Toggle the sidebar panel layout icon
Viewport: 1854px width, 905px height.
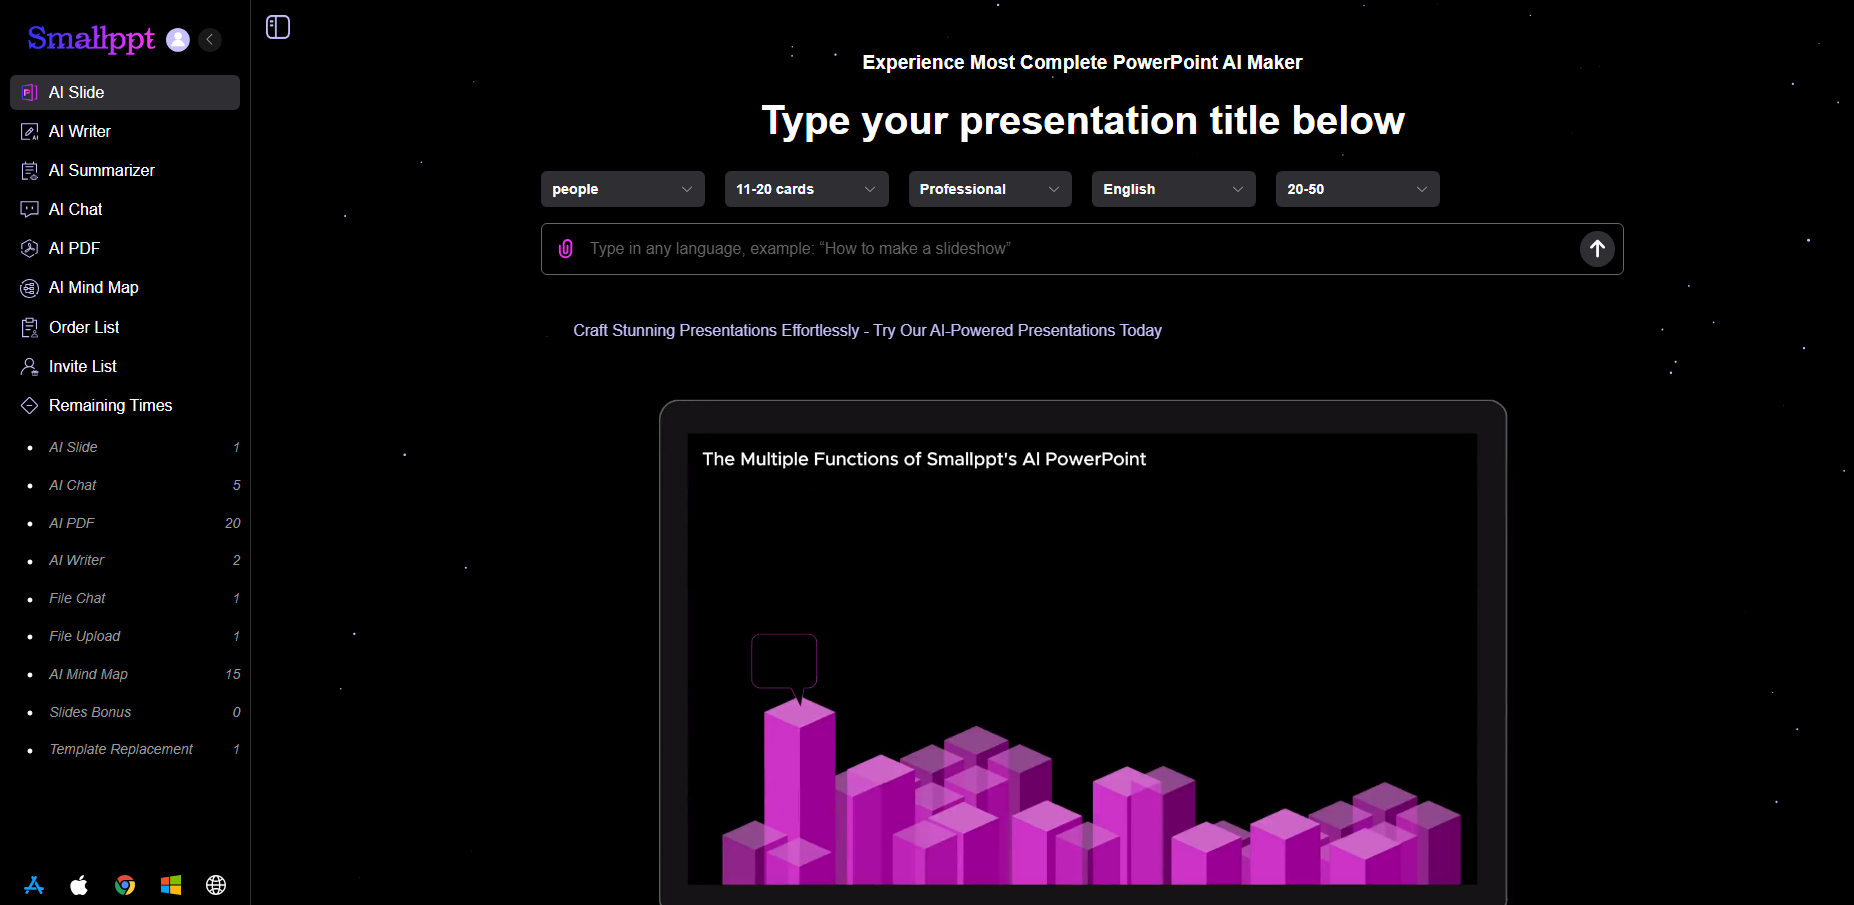[278, 27]
